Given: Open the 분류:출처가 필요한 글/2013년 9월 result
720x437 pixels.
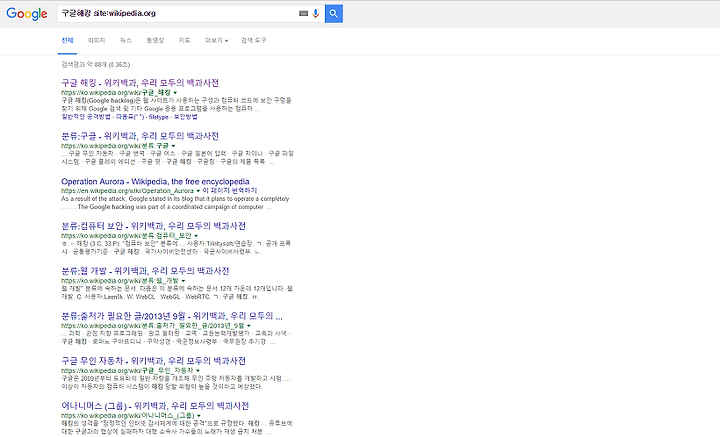Looking at the screenshot, I should (x=172, y=316).
